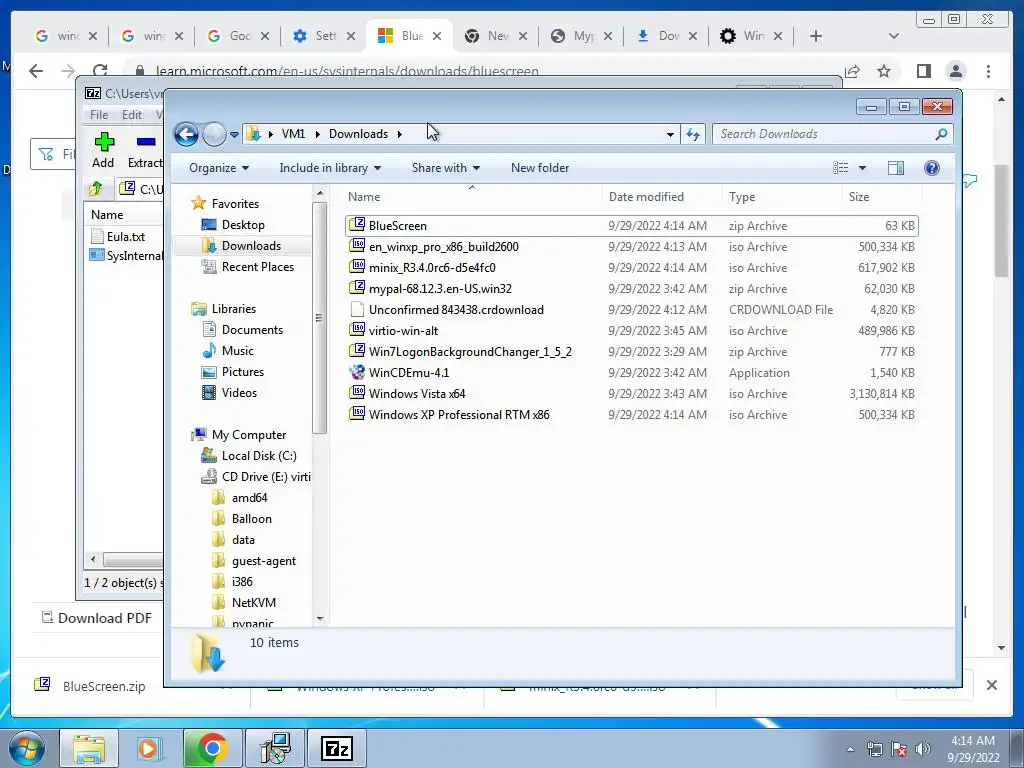
Task: Reload the Chrome page
Action: (x=100, y=71)
